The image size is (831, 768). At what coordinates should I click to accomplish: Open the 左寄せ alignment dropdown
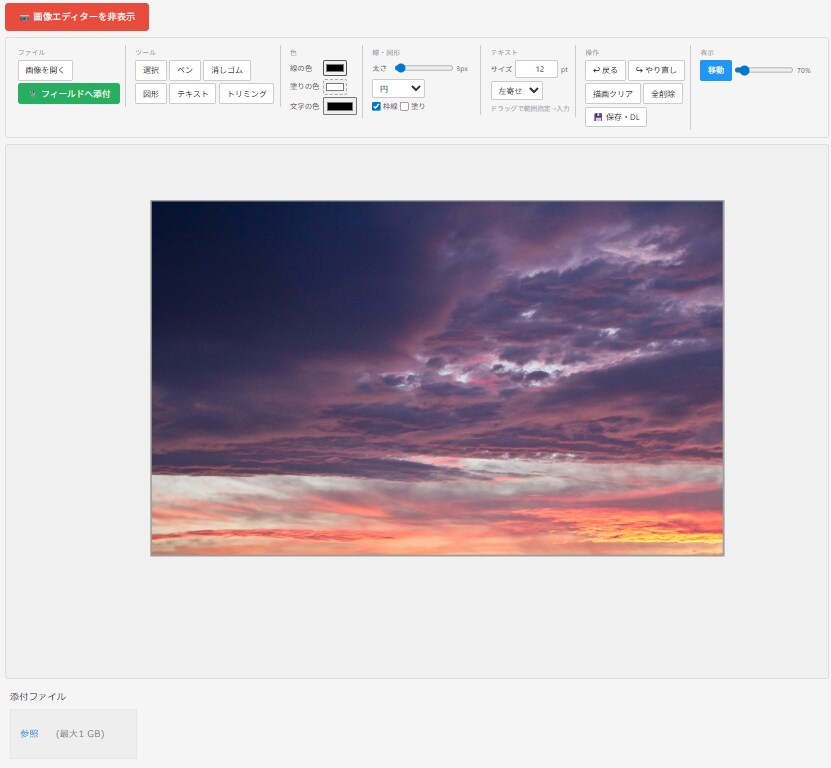517,91
